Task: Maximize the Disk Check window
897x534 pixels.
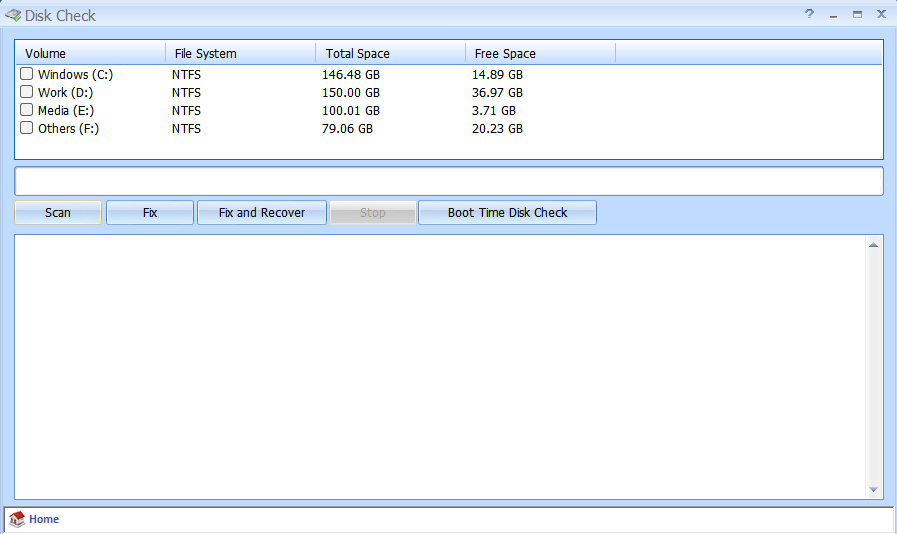Action: click(857, 14)
